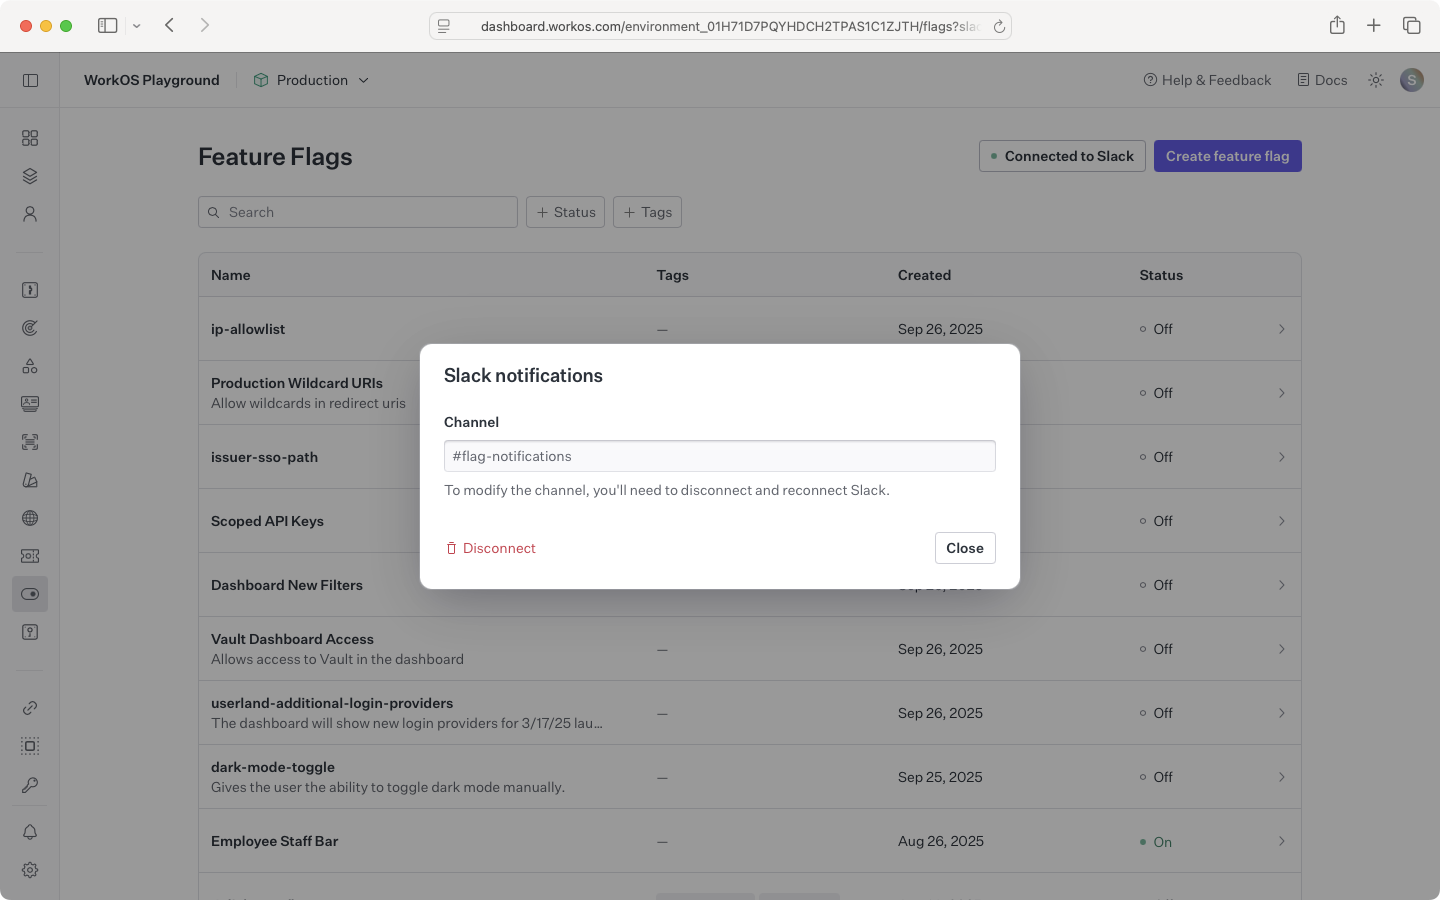This screenshot has width=1440, height=900.
Task: Toggle Safari sidebar visibility button
Action: [x=107, y=26]
